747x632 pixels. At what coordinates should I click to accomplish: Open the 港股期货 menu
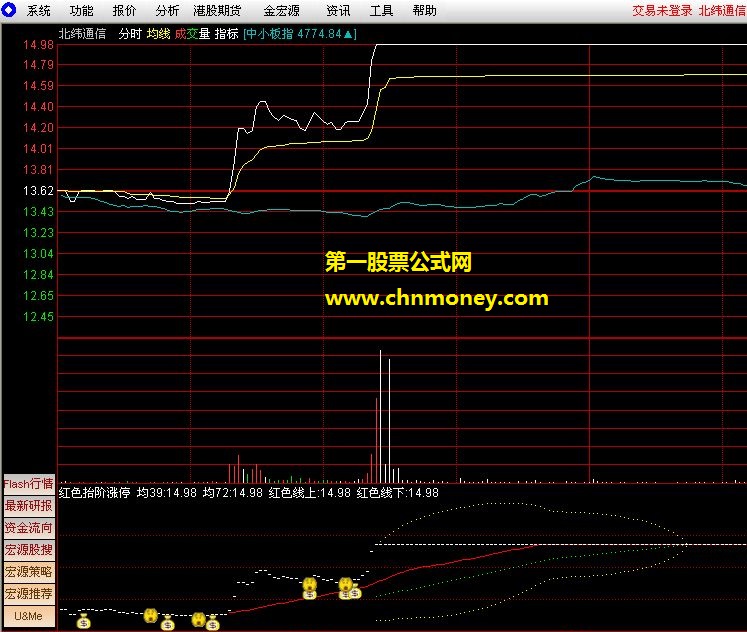coord(217,10)
